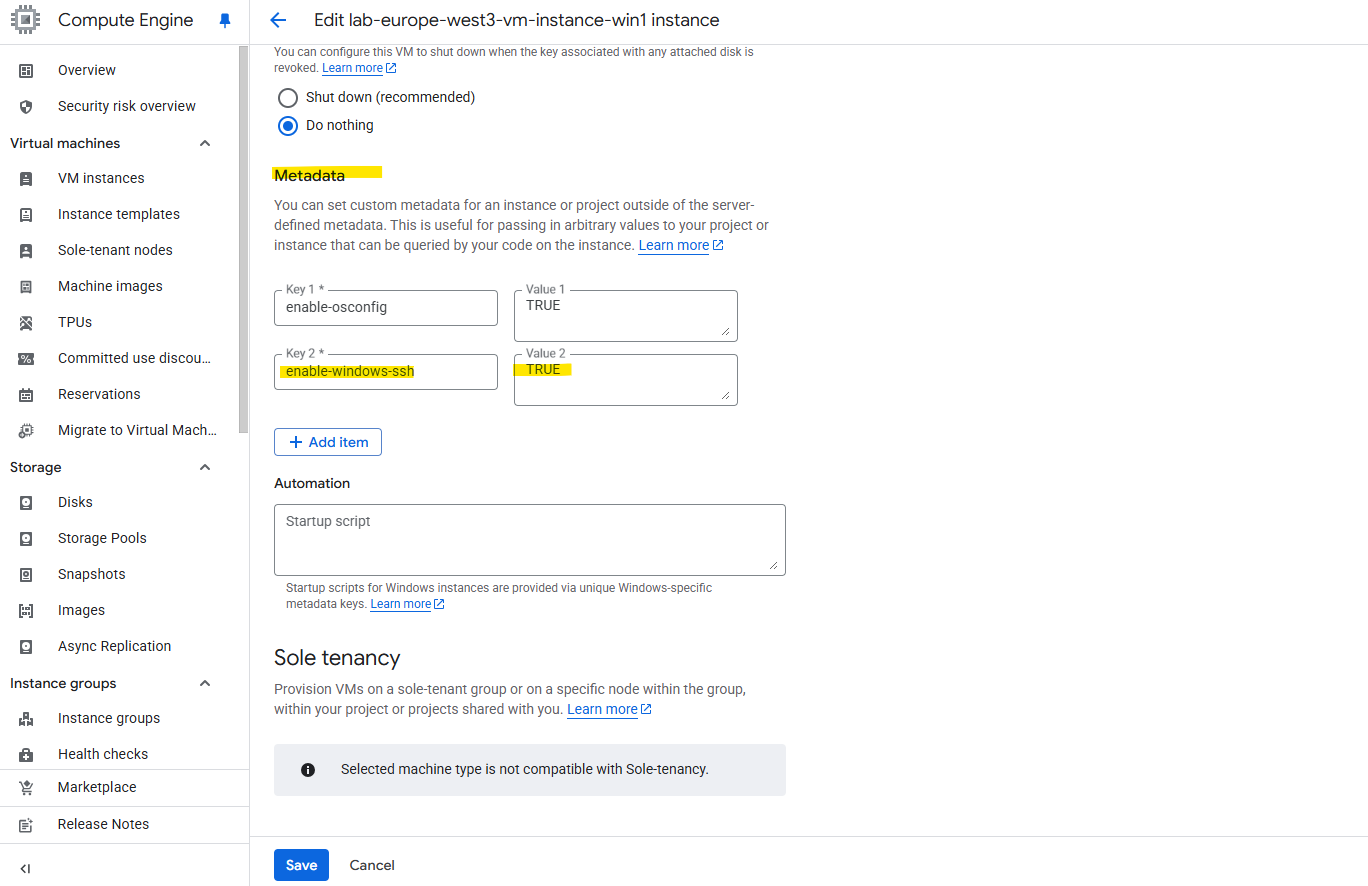Open the Reservations menu item

coord(99,394)
